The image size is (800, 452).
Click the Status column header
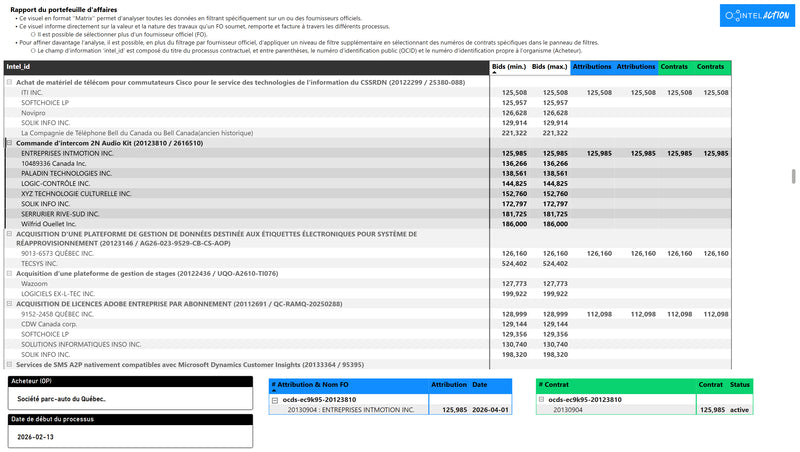739,385
